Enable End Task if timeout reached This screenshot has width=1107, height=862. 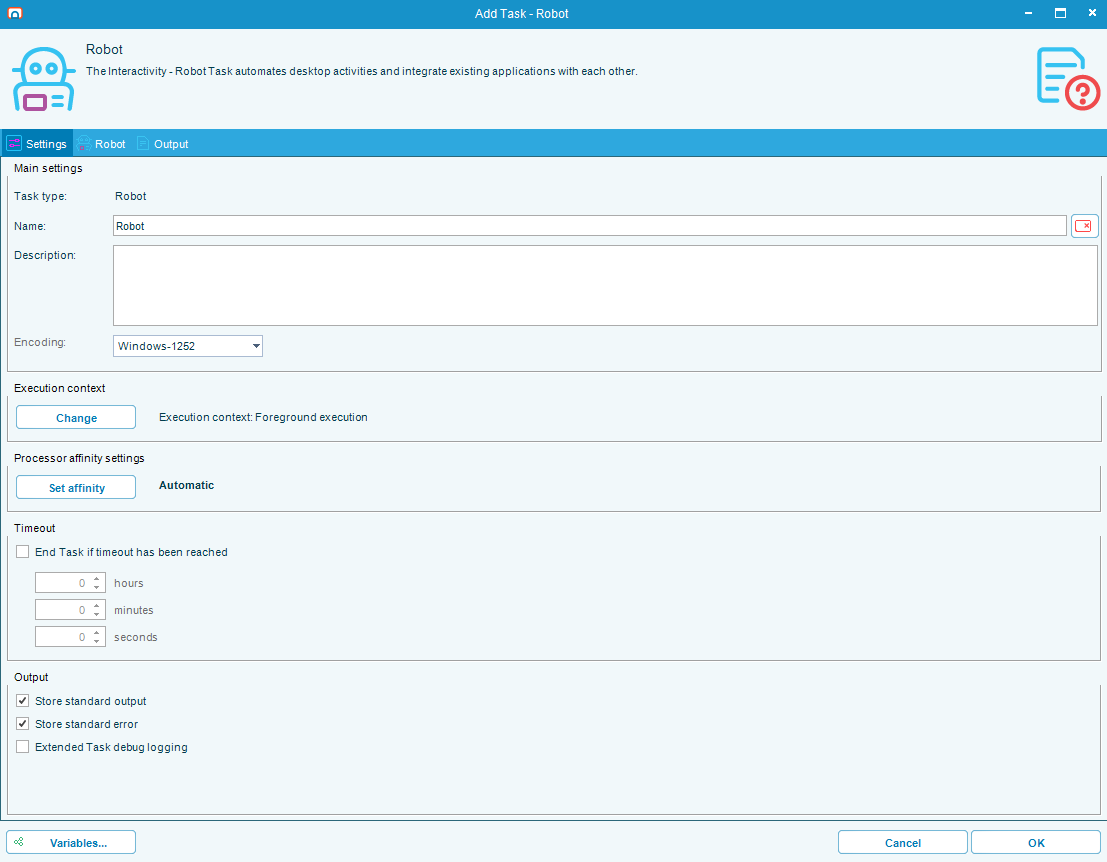[23, 552]
